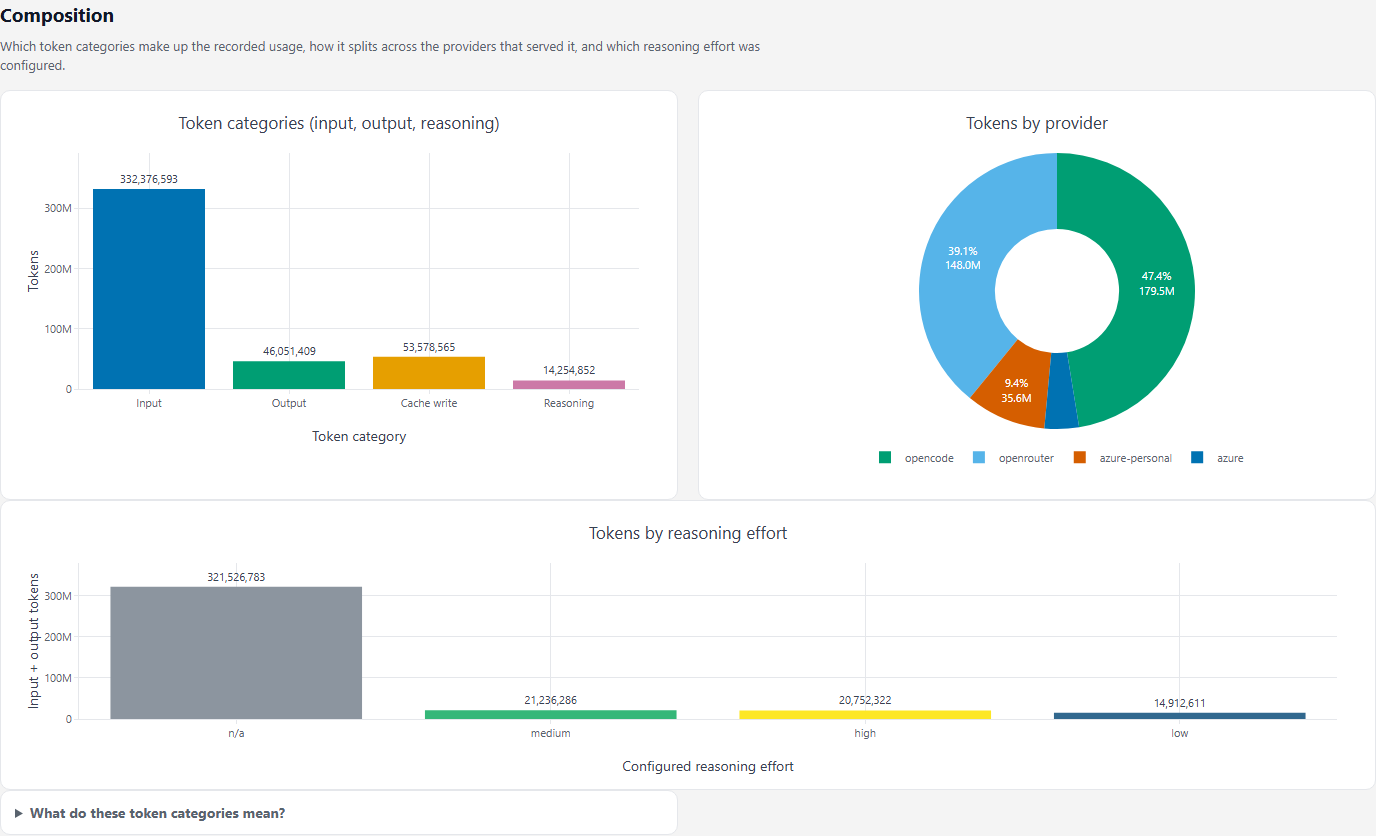Click the green opencode legend swatch
This screenshot has height=836, width=1376.
(x=885, y=458)
